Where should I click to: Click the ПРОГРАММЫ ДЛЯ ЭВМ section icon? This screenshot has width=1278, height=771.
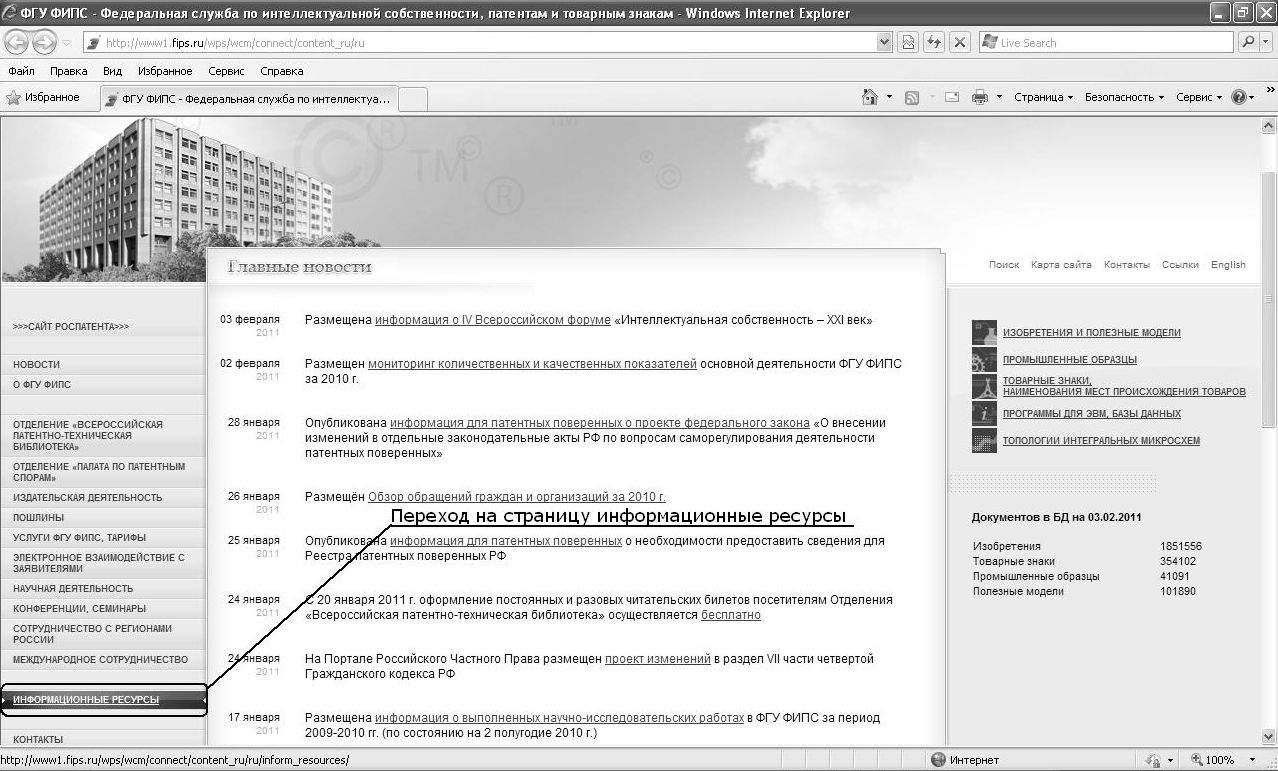pyautogui.click(x=984, y=413)
